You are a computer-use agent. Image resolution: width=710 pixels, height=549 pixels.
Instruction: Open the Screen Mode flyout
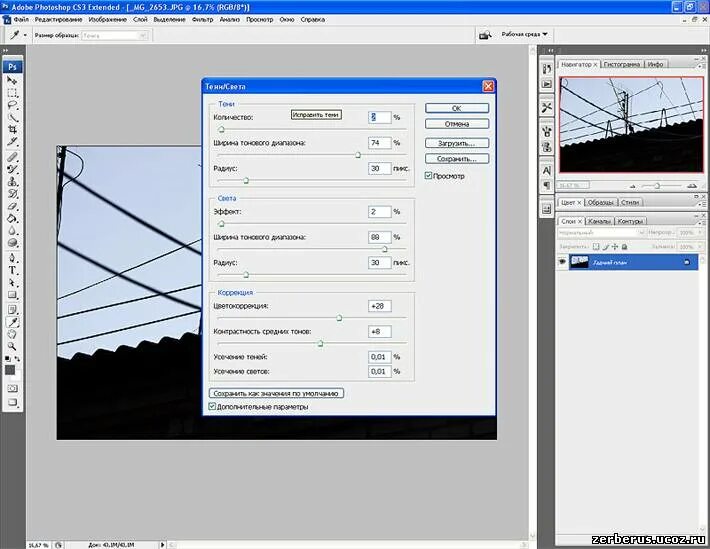(x=12, y=402)
